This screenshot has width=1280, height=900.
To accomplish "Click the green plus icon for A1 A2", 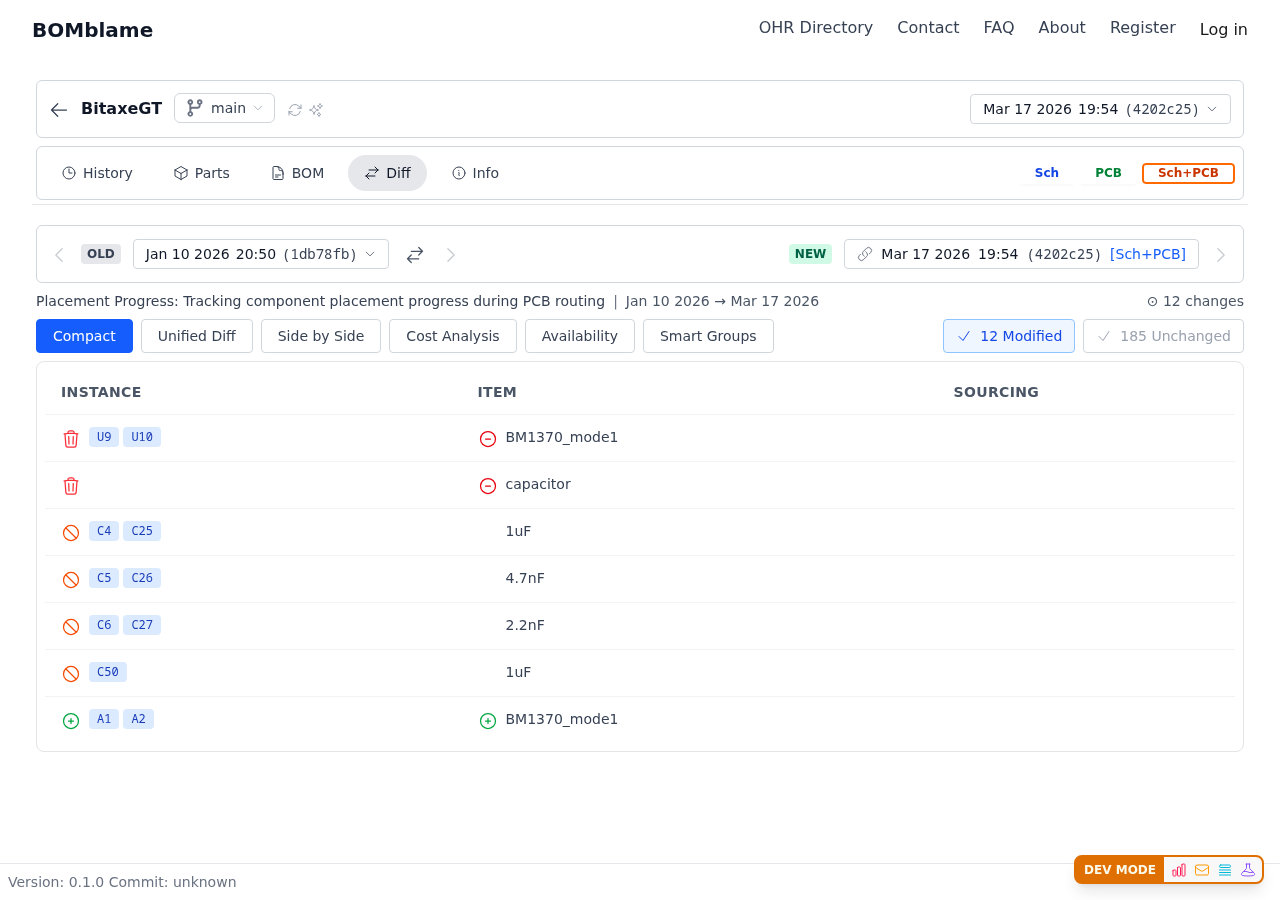I will [x=71, y=721].
